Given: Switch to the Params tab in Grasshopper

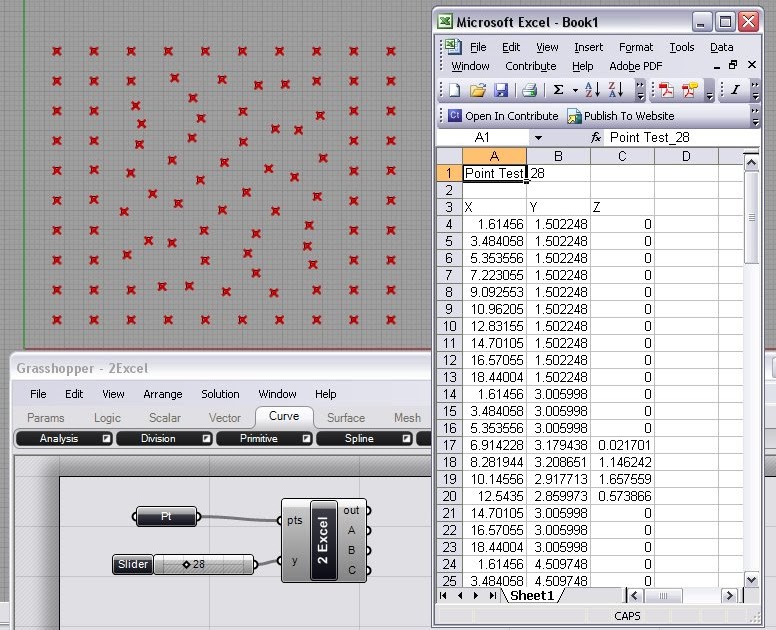Looking at the screenshot, I should (46, 418).
